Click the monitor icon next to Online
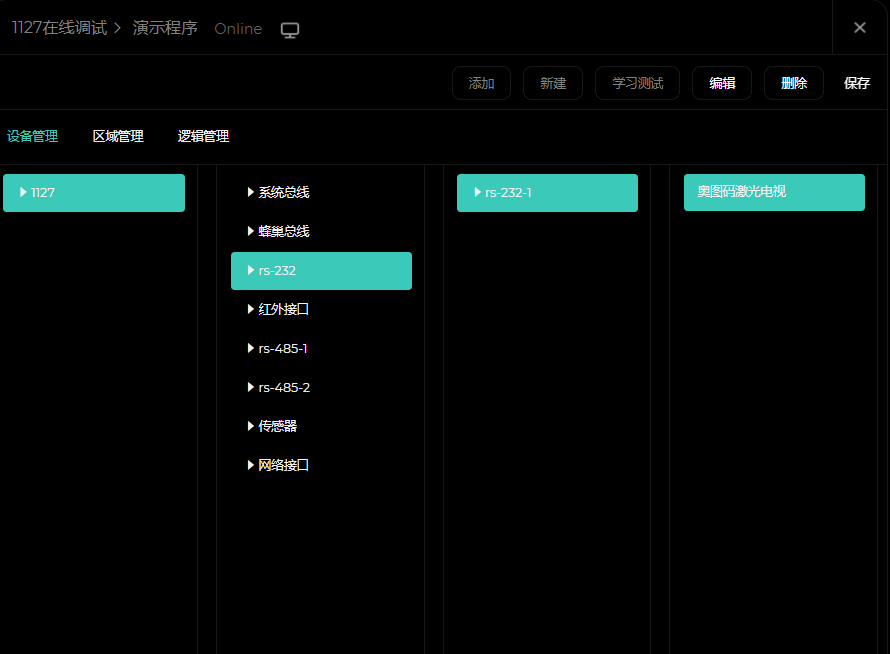890x654 pixels. click(x=289, y=30)
